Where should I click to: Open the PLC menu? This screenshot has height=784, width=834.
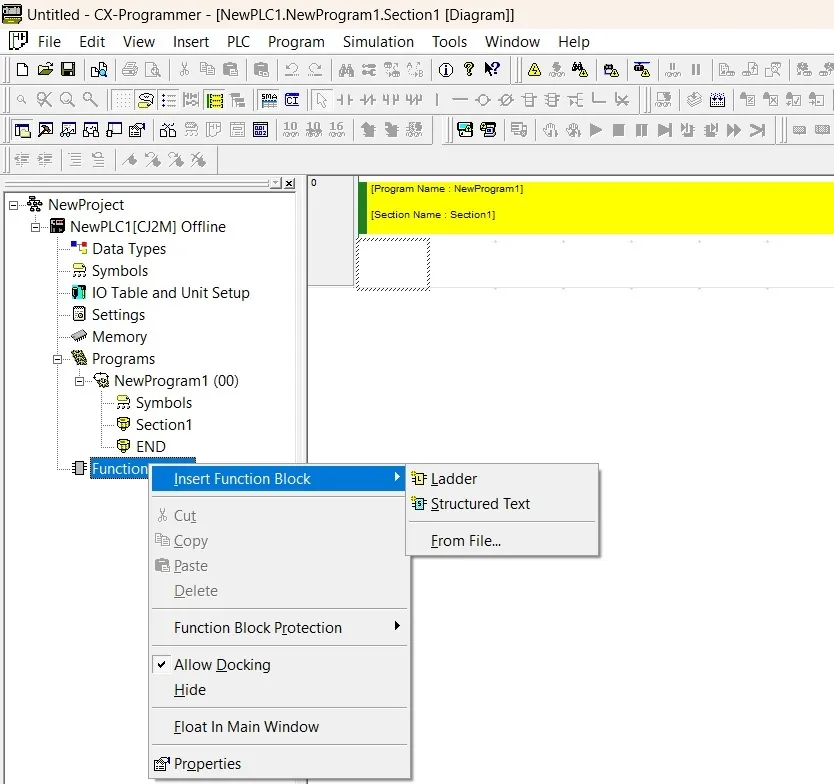click(x=238, y=41)
